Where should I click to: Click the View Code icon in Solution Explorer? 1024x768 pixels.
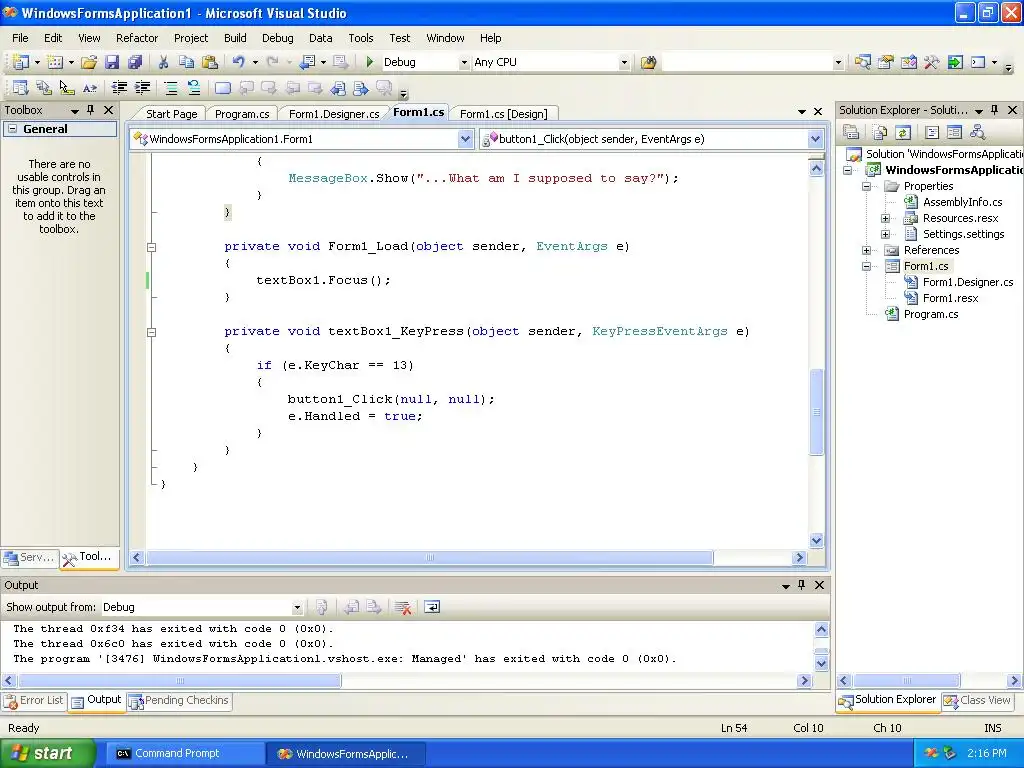[932, 133]
